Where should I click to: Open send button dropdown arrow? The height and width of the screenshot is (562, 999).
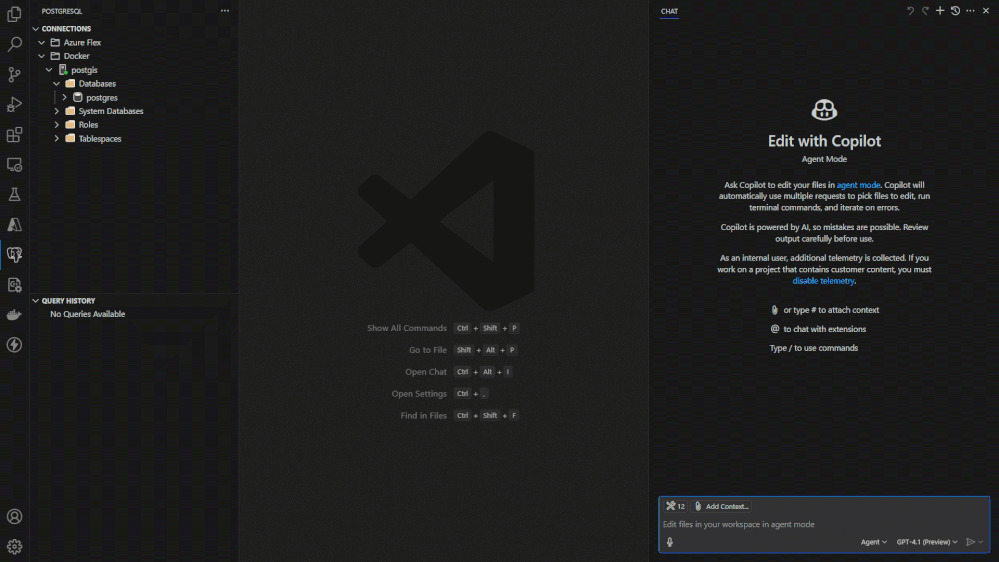(981, 542)
